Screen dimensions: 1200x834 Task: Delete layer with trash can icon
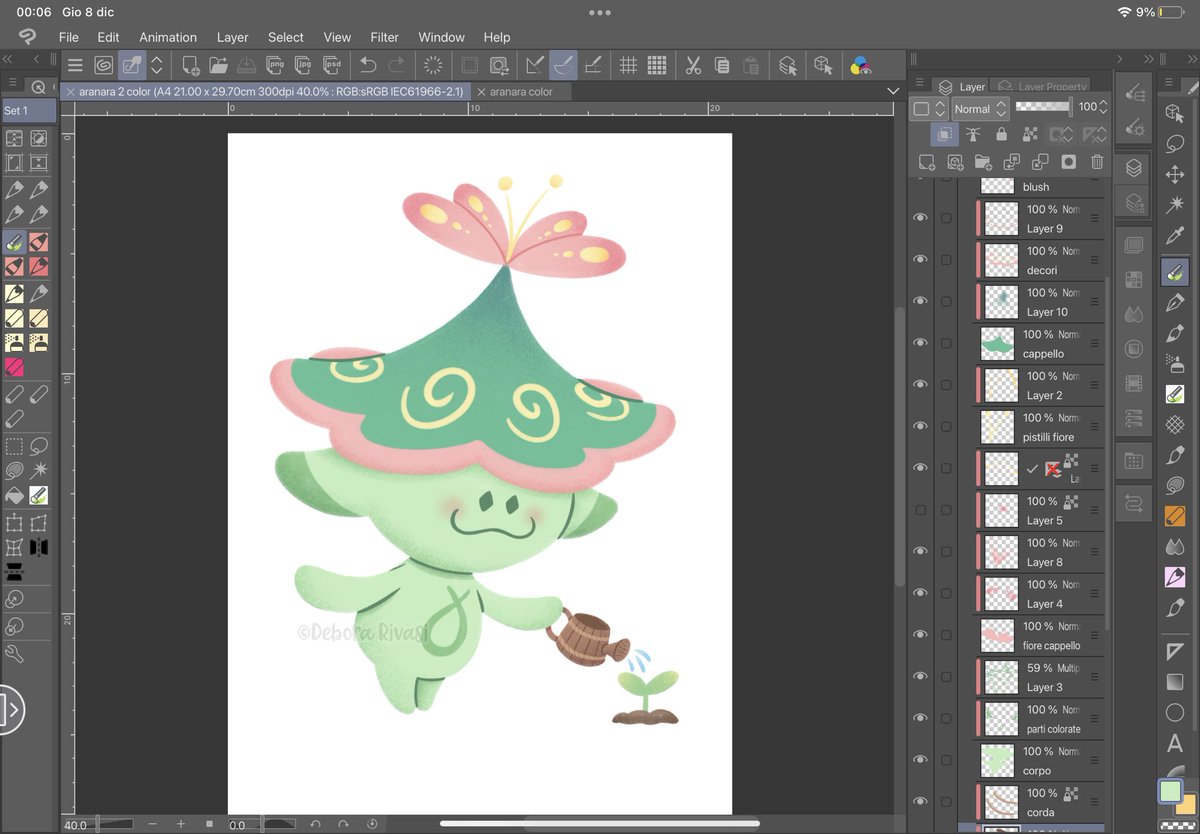coord(1097,162)
